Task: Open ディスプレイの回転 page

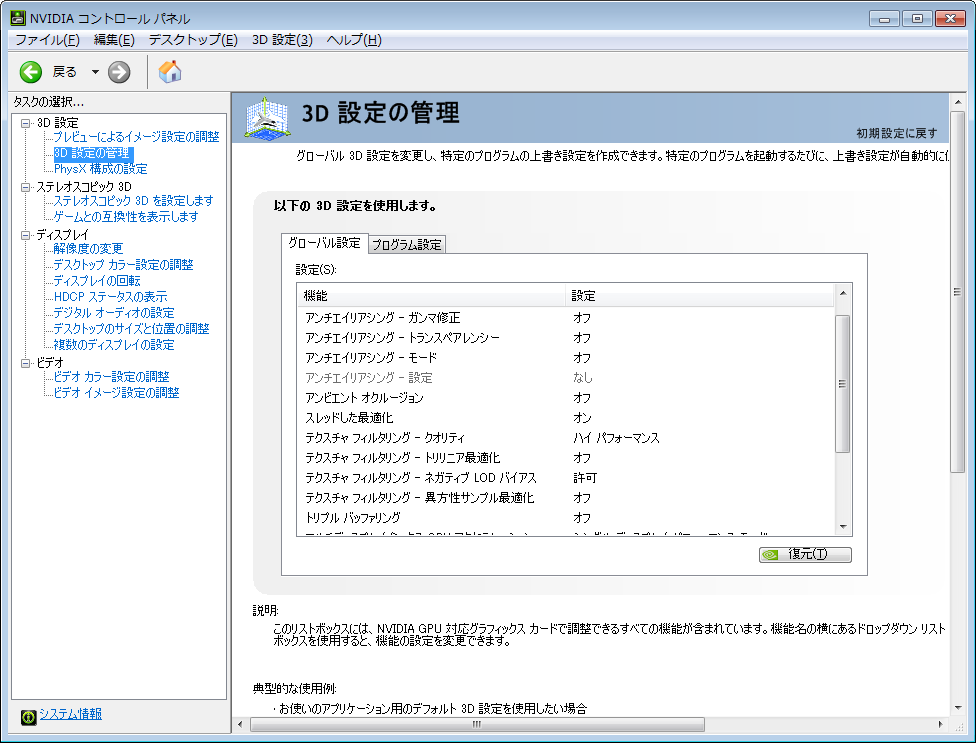Action: [96, 281]
